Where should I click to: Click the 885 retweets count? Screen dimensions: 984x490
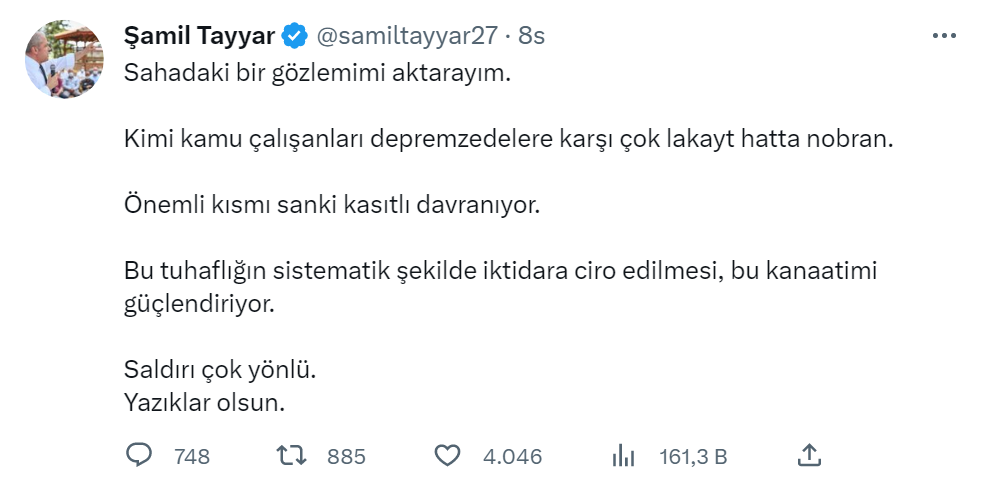pyautogui.click(x=346, y=457)
